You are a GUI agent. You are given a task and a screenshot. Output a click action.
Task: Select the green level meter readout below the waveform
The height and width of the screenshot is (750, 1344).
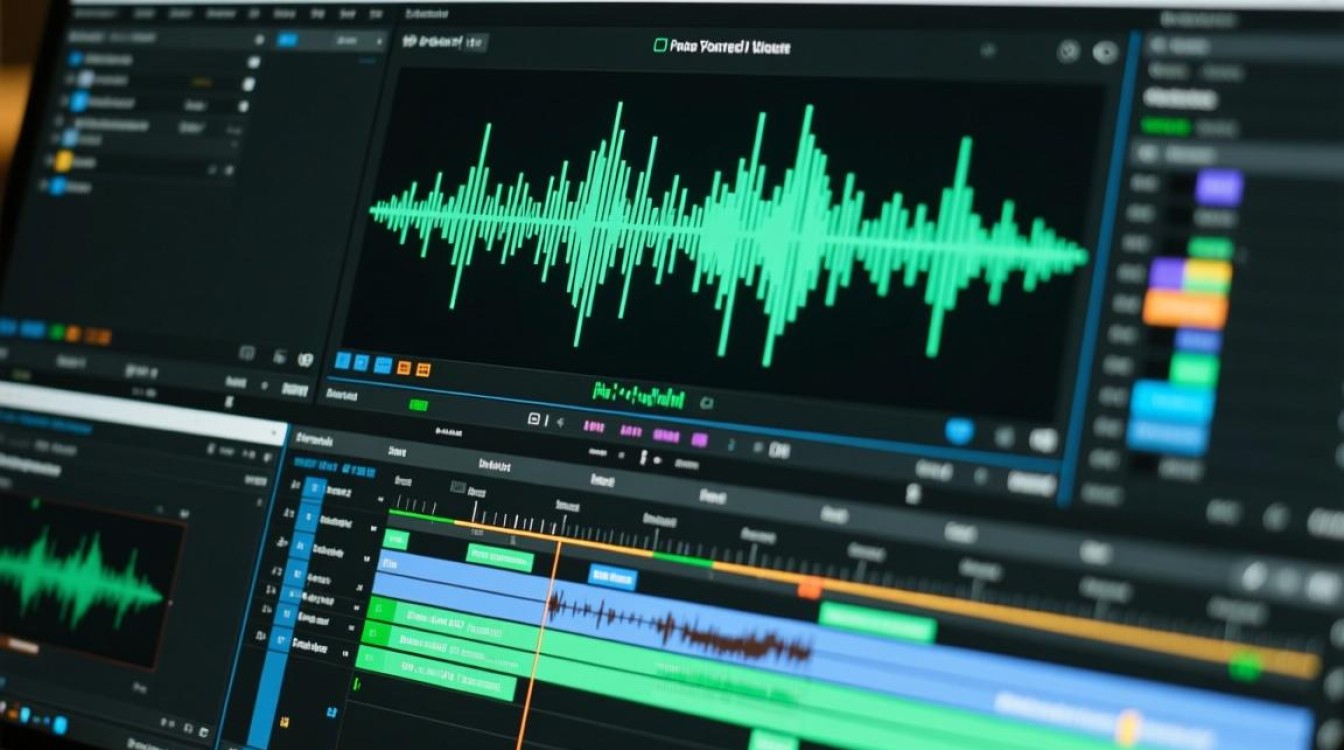(639, 395)
